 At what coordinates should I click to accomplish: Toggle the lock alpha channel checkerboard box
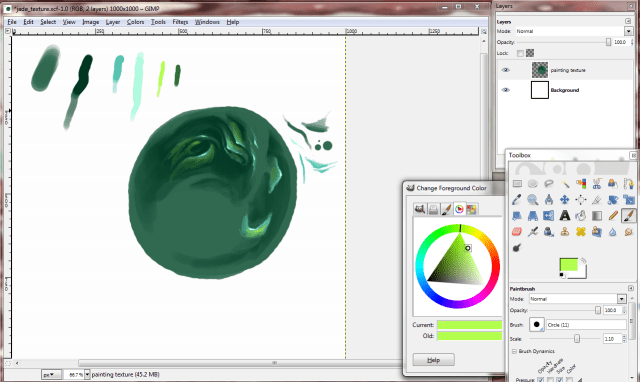pyautogui.click(x=530, y=53)
